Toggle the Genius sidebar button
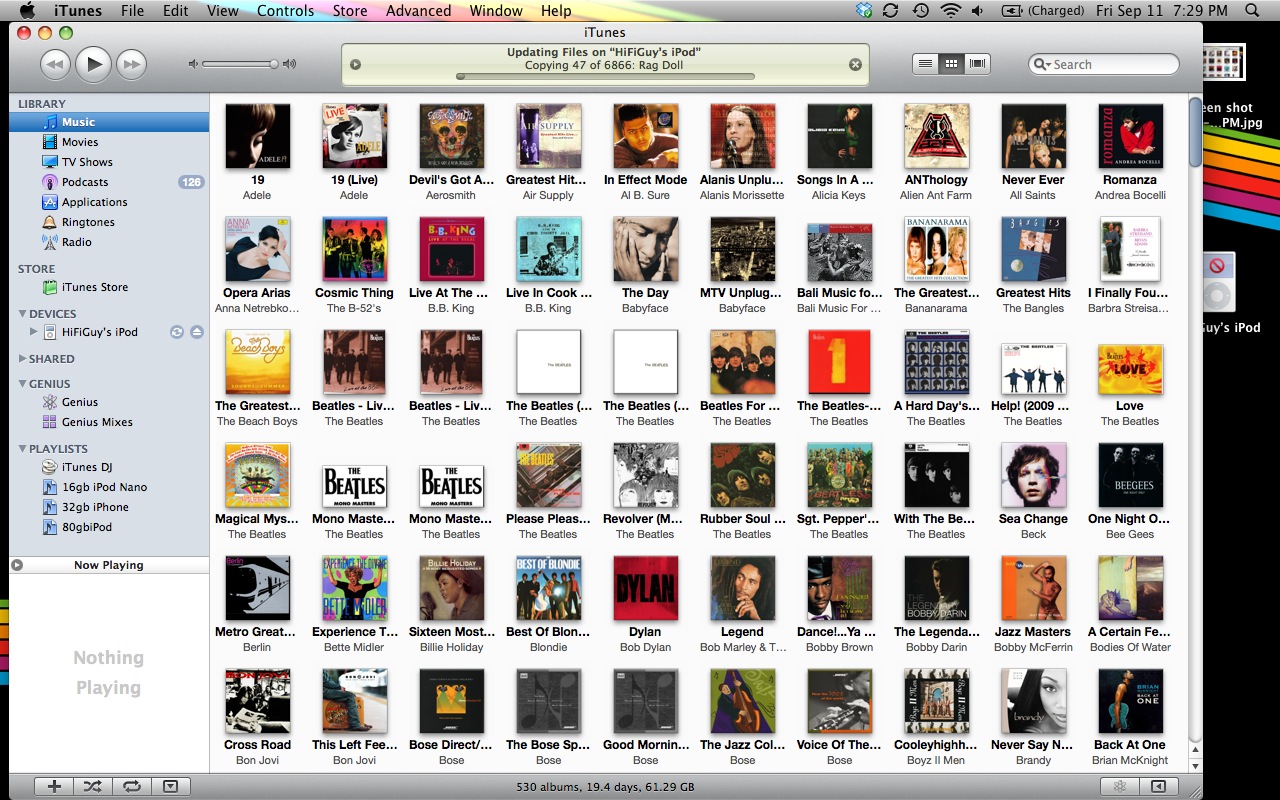 [1159, 787]
